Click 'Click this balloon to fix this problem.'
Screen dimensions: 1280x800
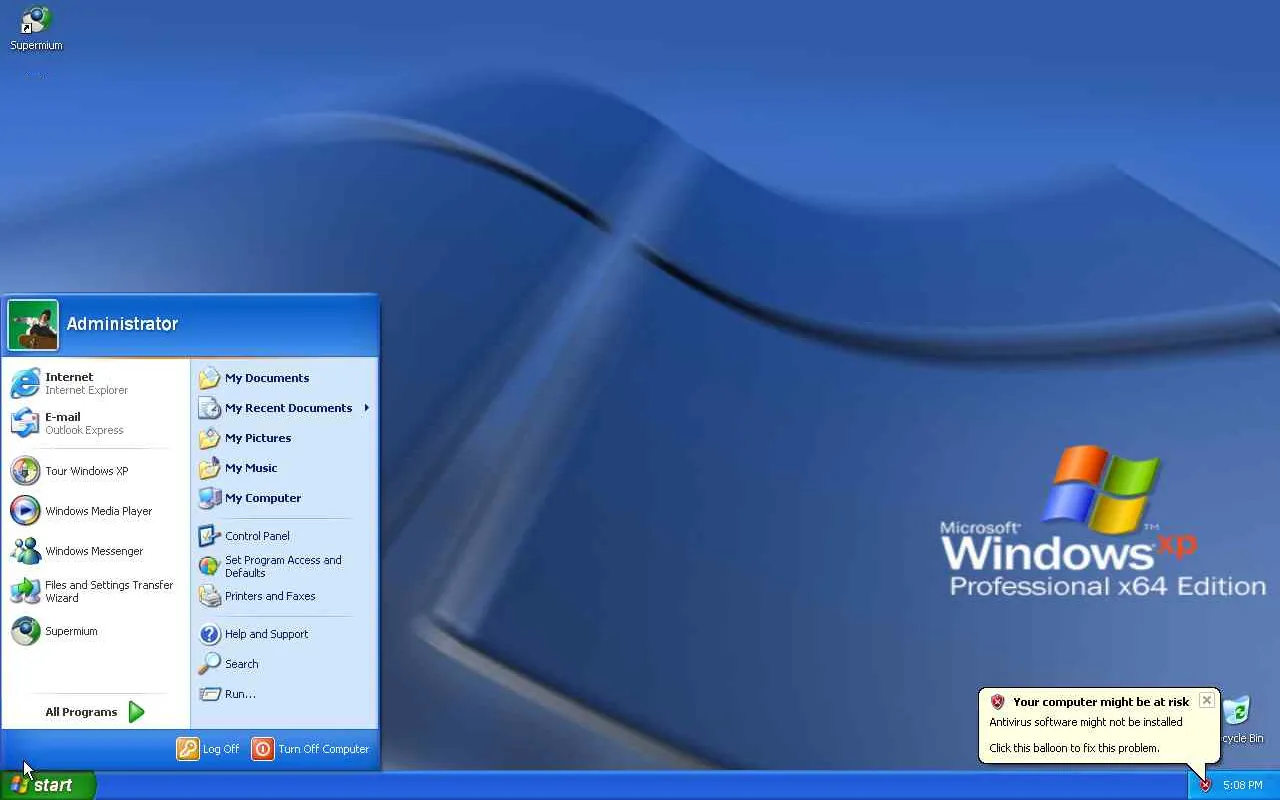pos(1074,748)
